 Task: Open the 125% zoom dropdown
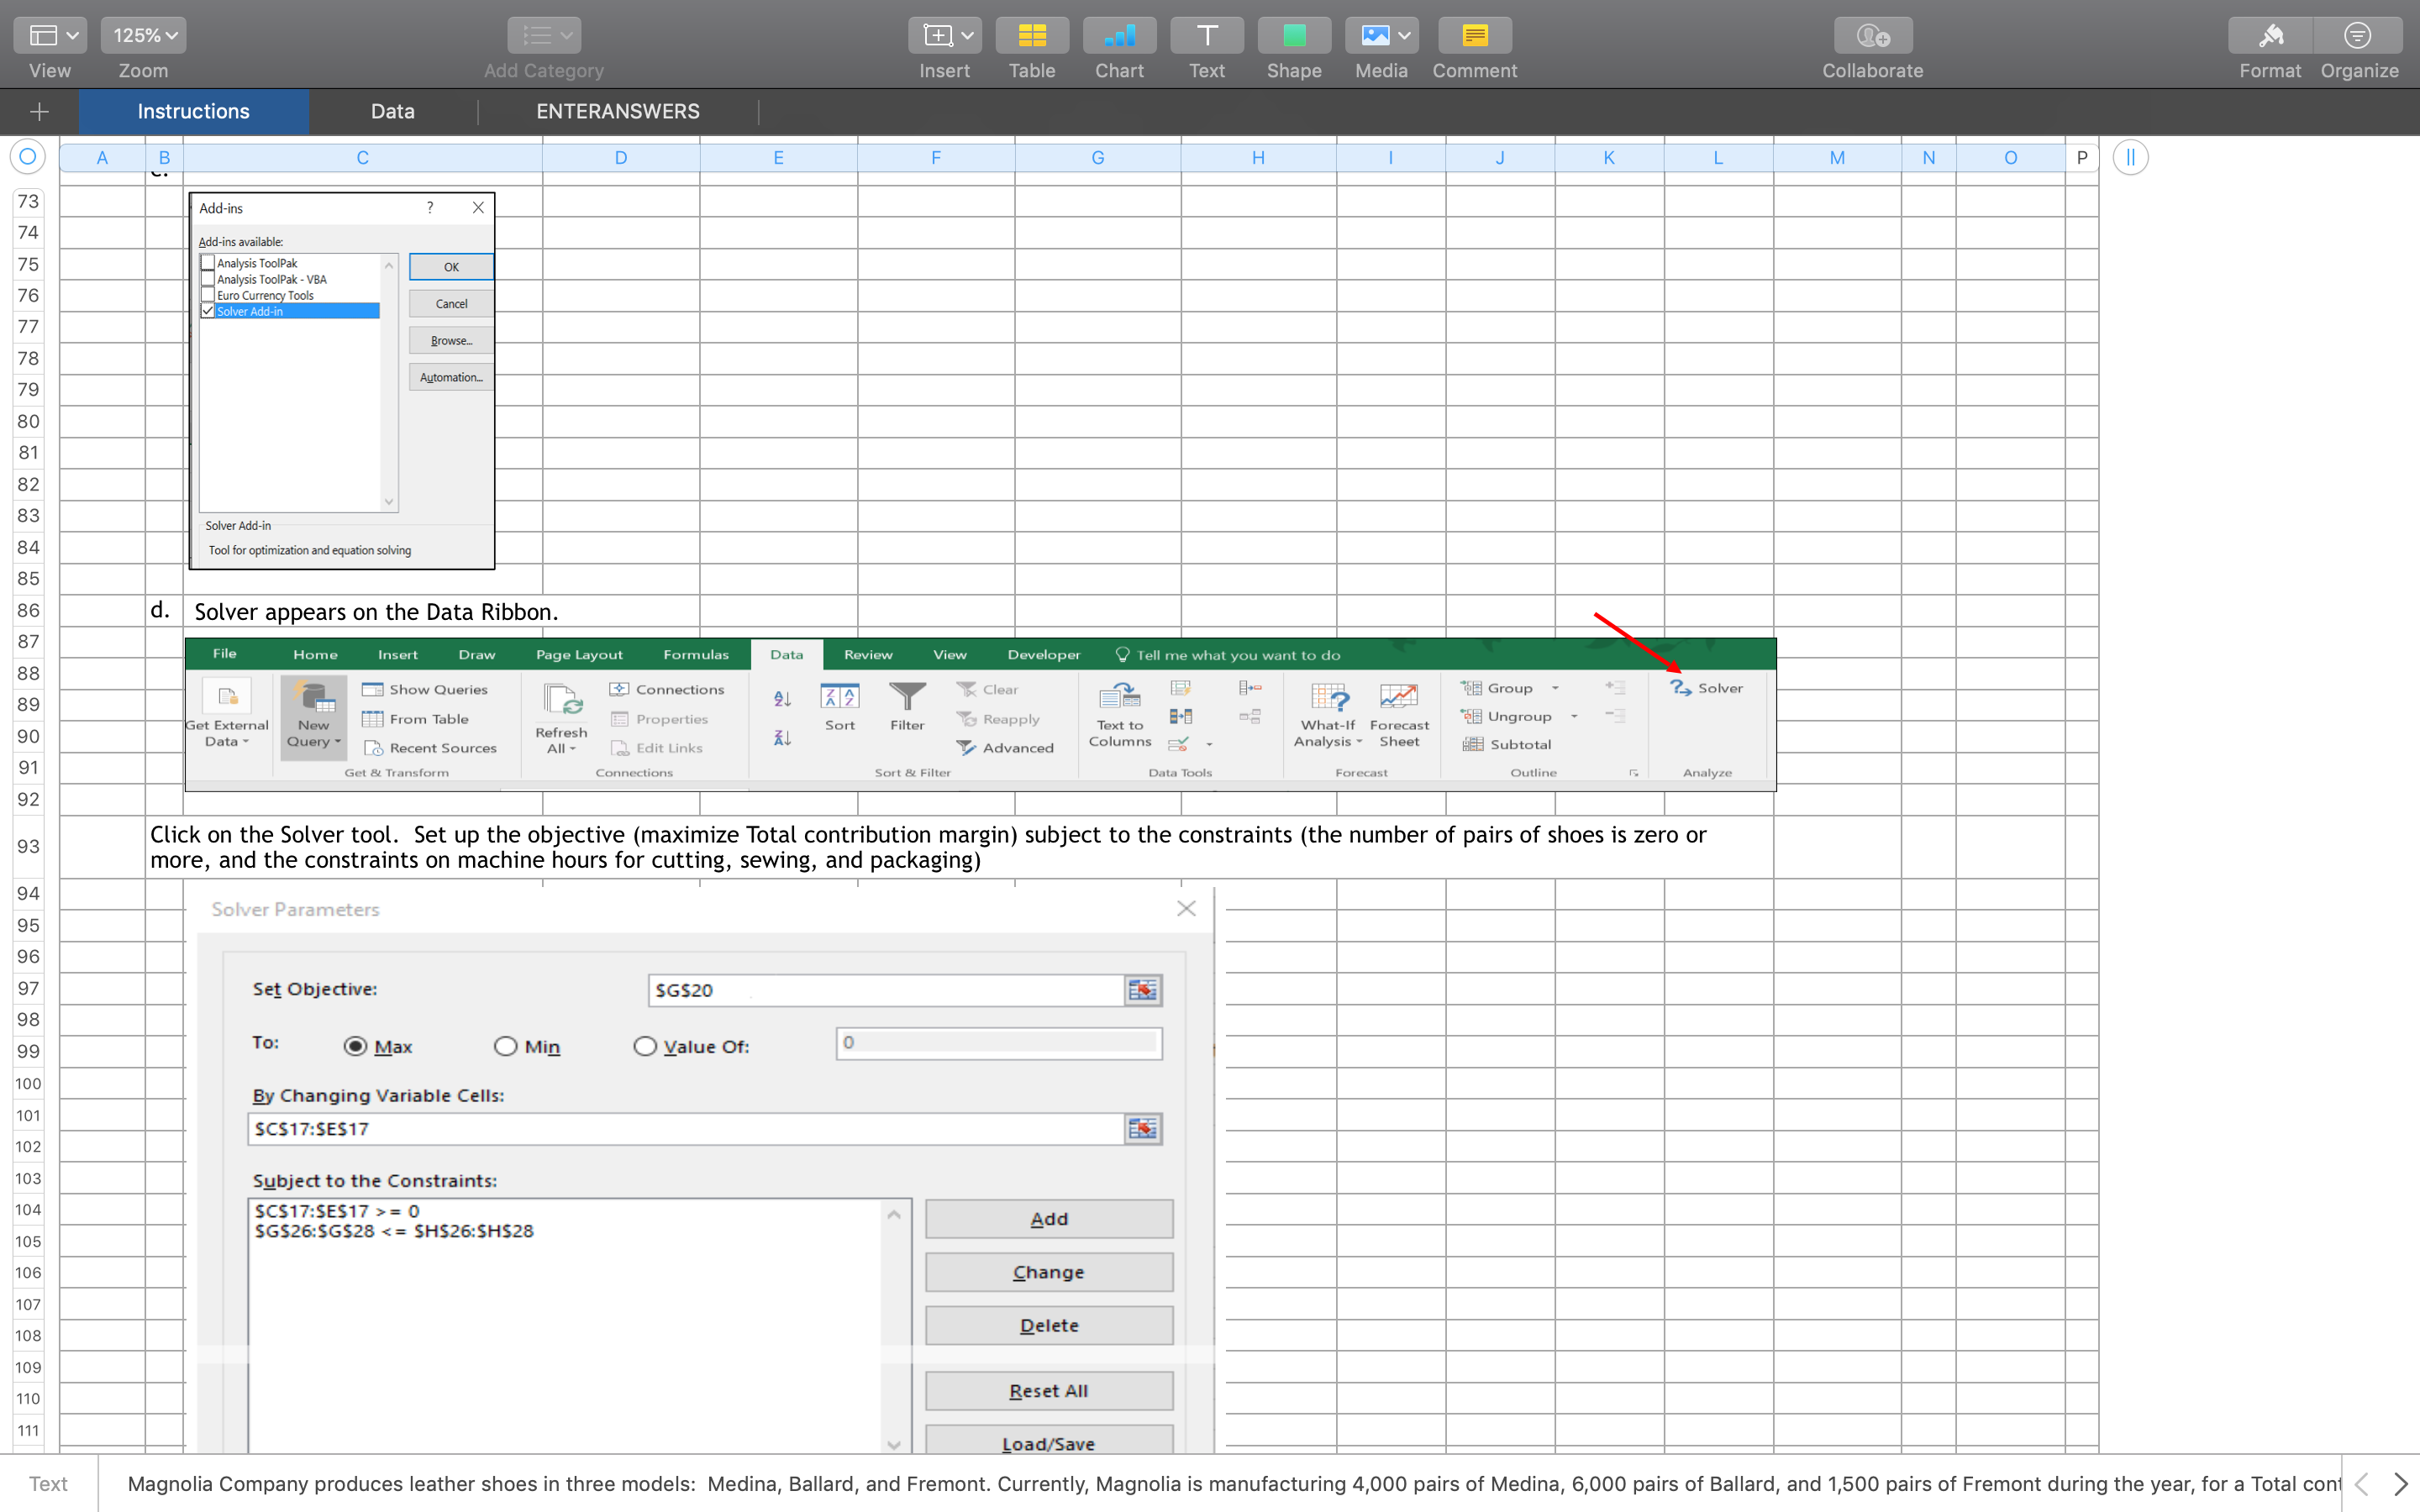143,35
